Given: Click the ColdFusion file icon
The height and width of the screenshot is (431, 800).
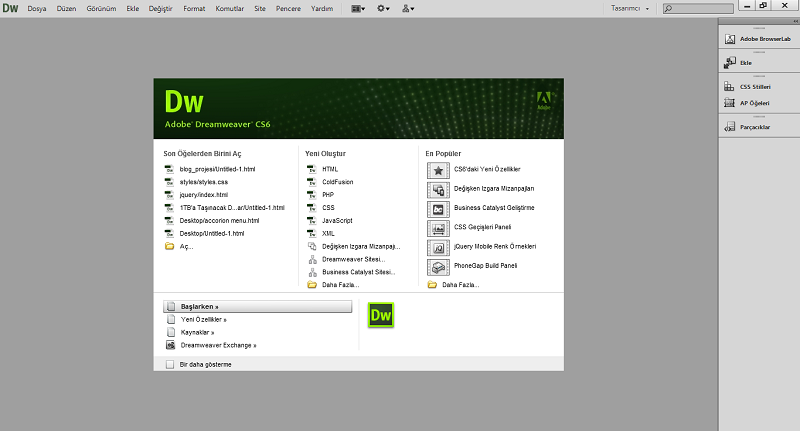Looking at the screenshot, I should (x=312, y=182).
